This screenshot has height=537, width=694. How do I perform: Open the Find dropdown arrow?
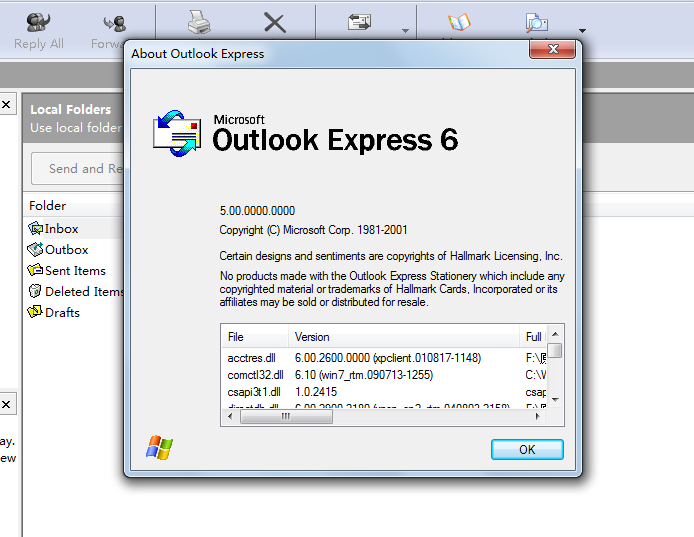point(582,31)
